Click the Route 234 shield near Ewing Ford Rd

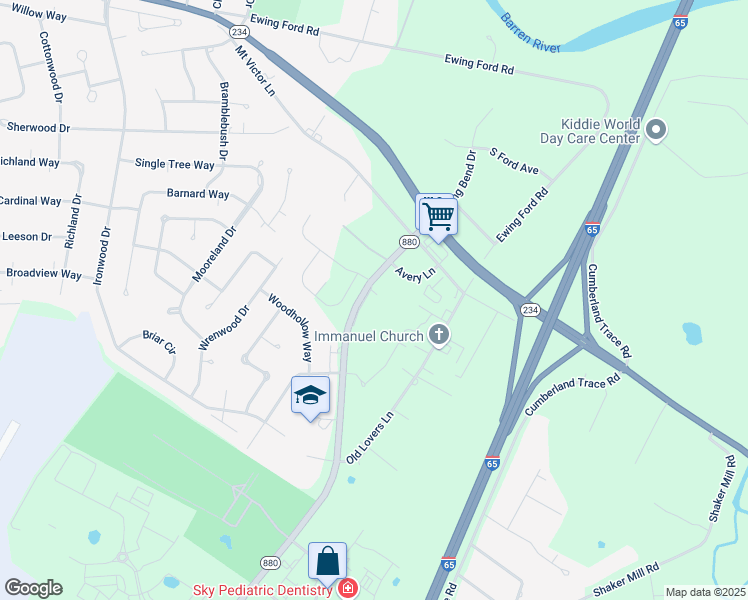pyautogui.click(x=239, y=32)
